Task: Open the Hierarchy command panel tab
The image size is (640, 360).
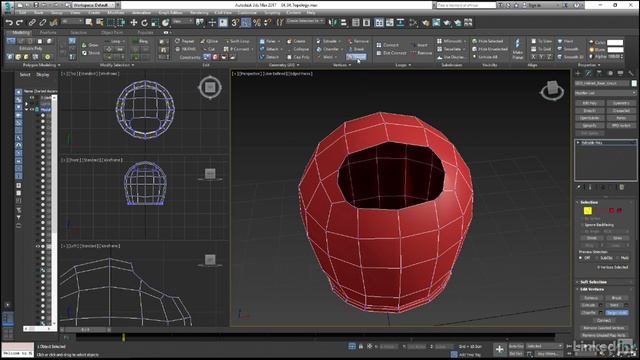Action: 599,73
